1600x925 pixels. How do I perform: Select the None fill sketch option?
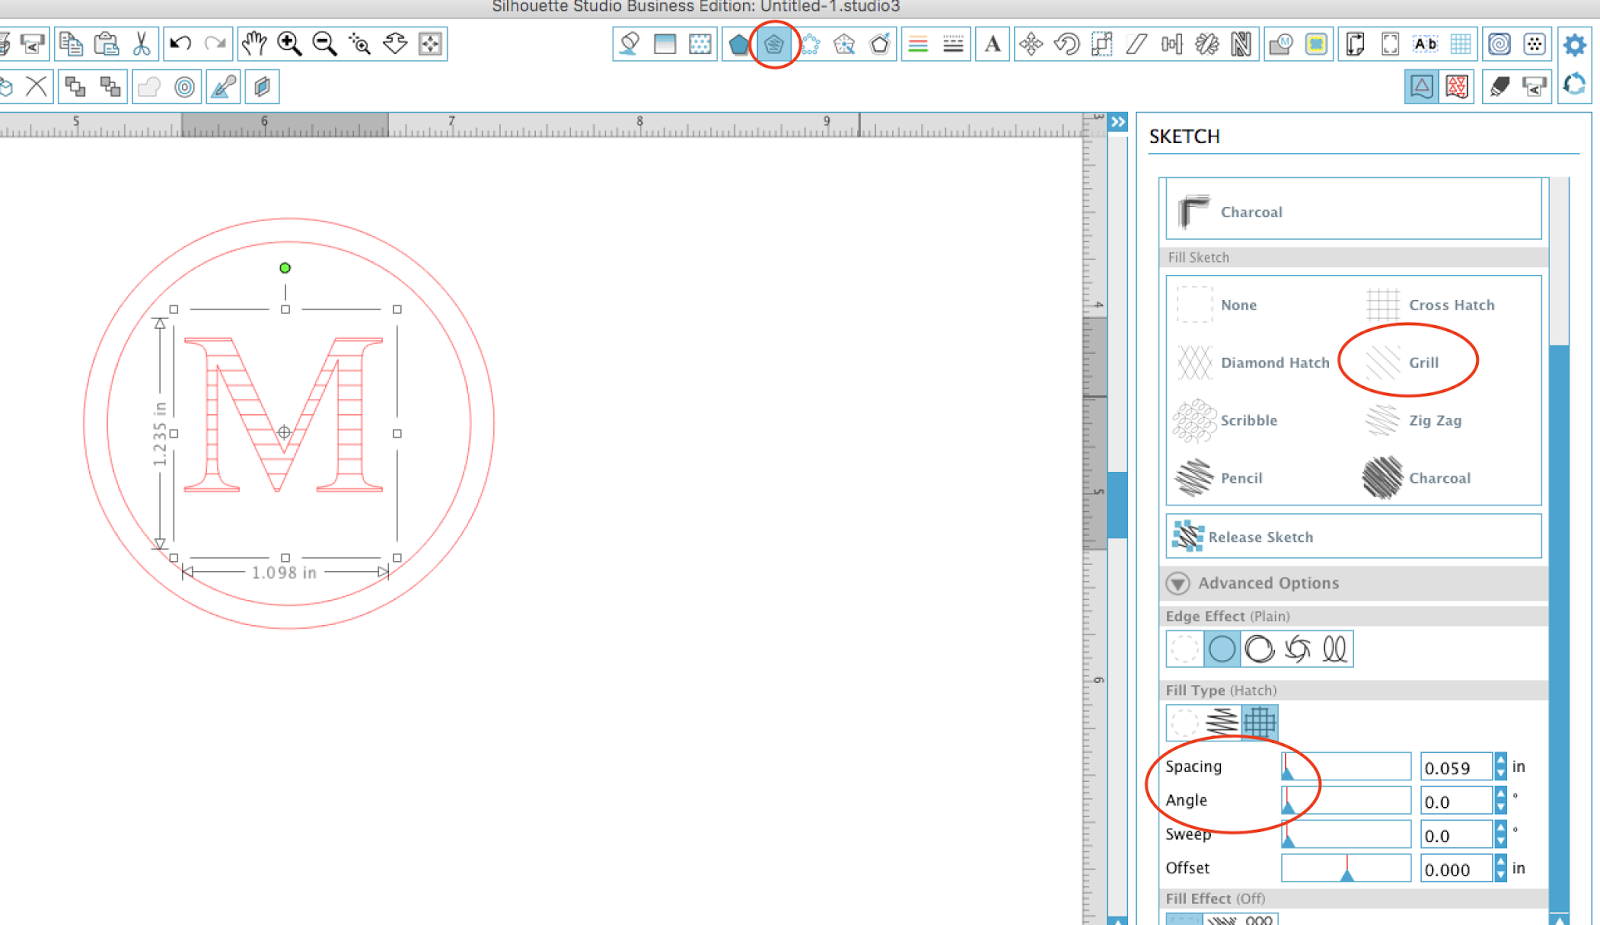(1217, 304)
